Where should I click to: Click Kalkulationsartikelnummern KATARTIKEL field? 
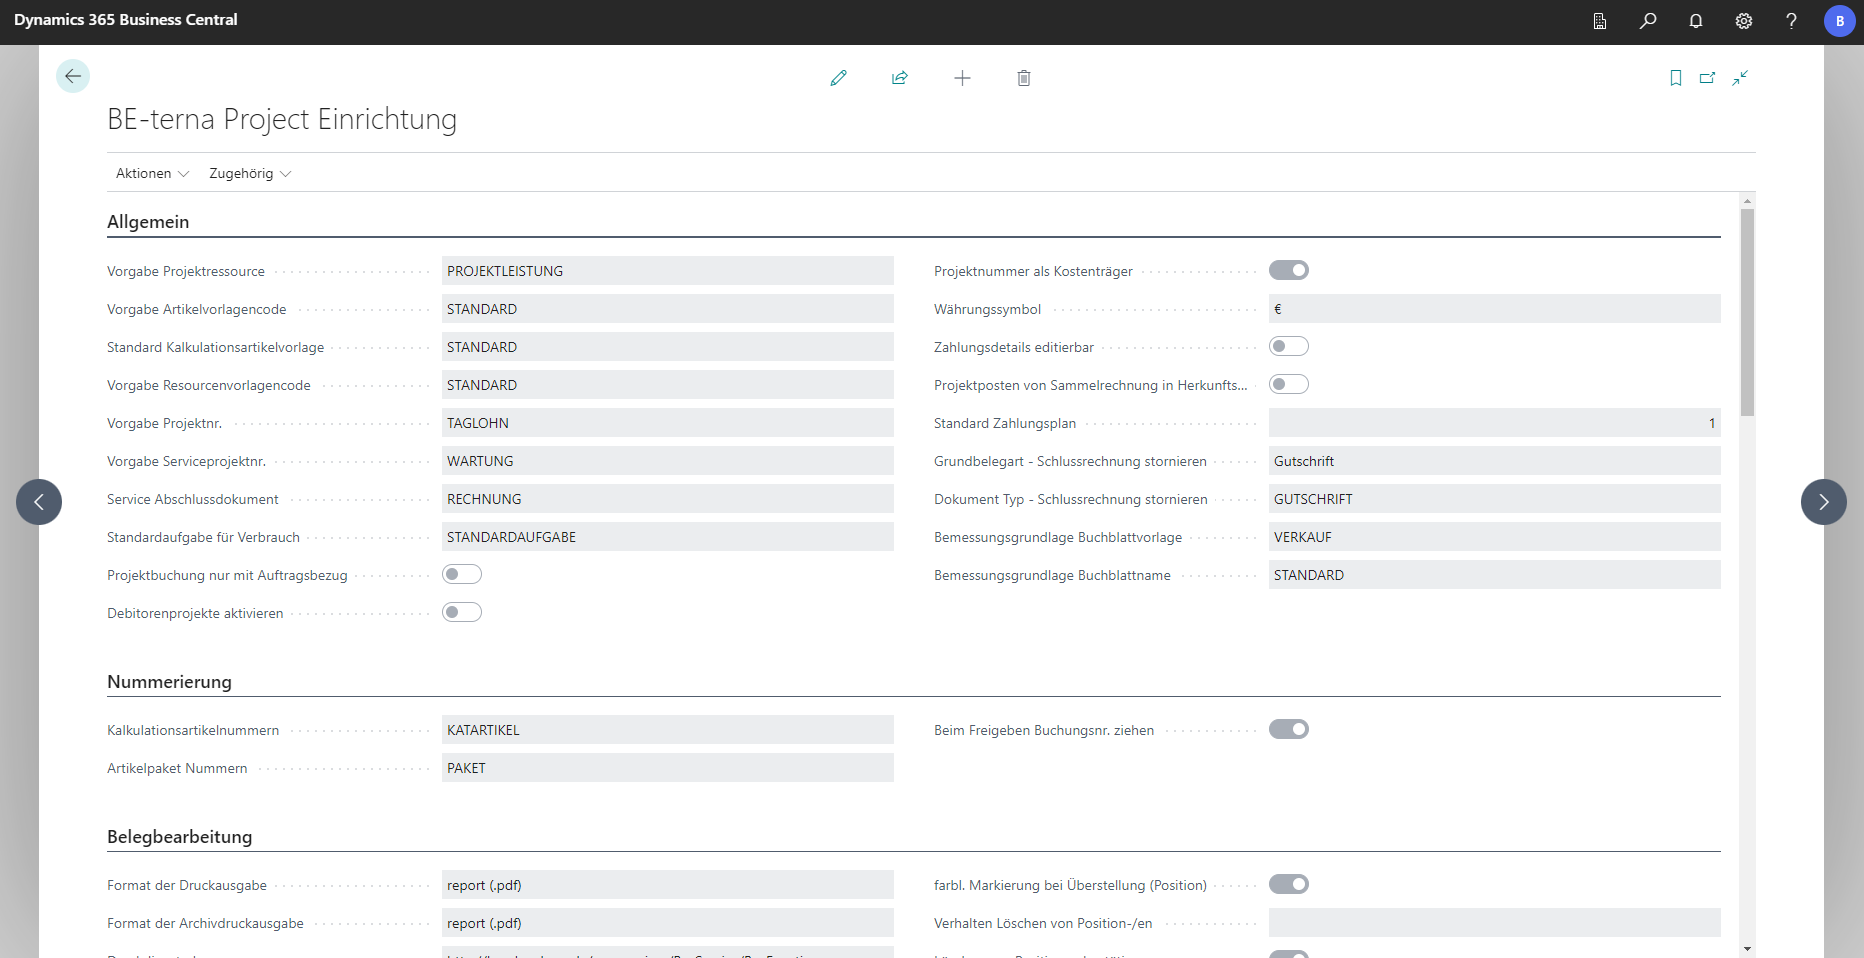coord(668,730)
